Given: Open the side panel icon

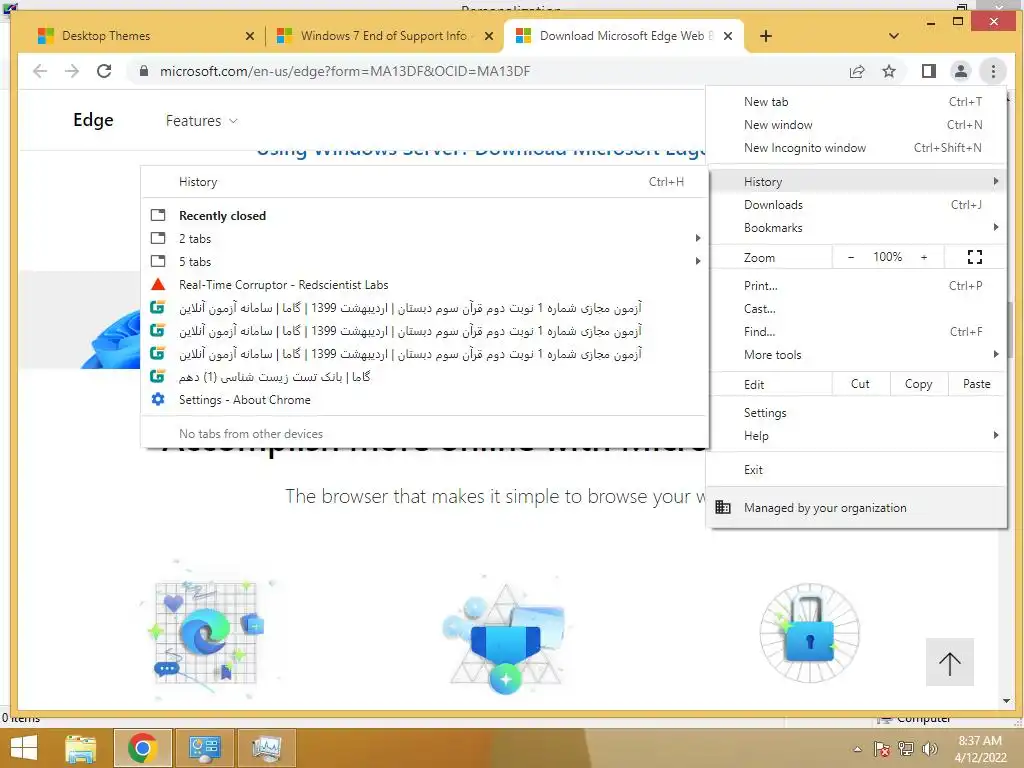Looking at the screenshot, I should [929, 71].
